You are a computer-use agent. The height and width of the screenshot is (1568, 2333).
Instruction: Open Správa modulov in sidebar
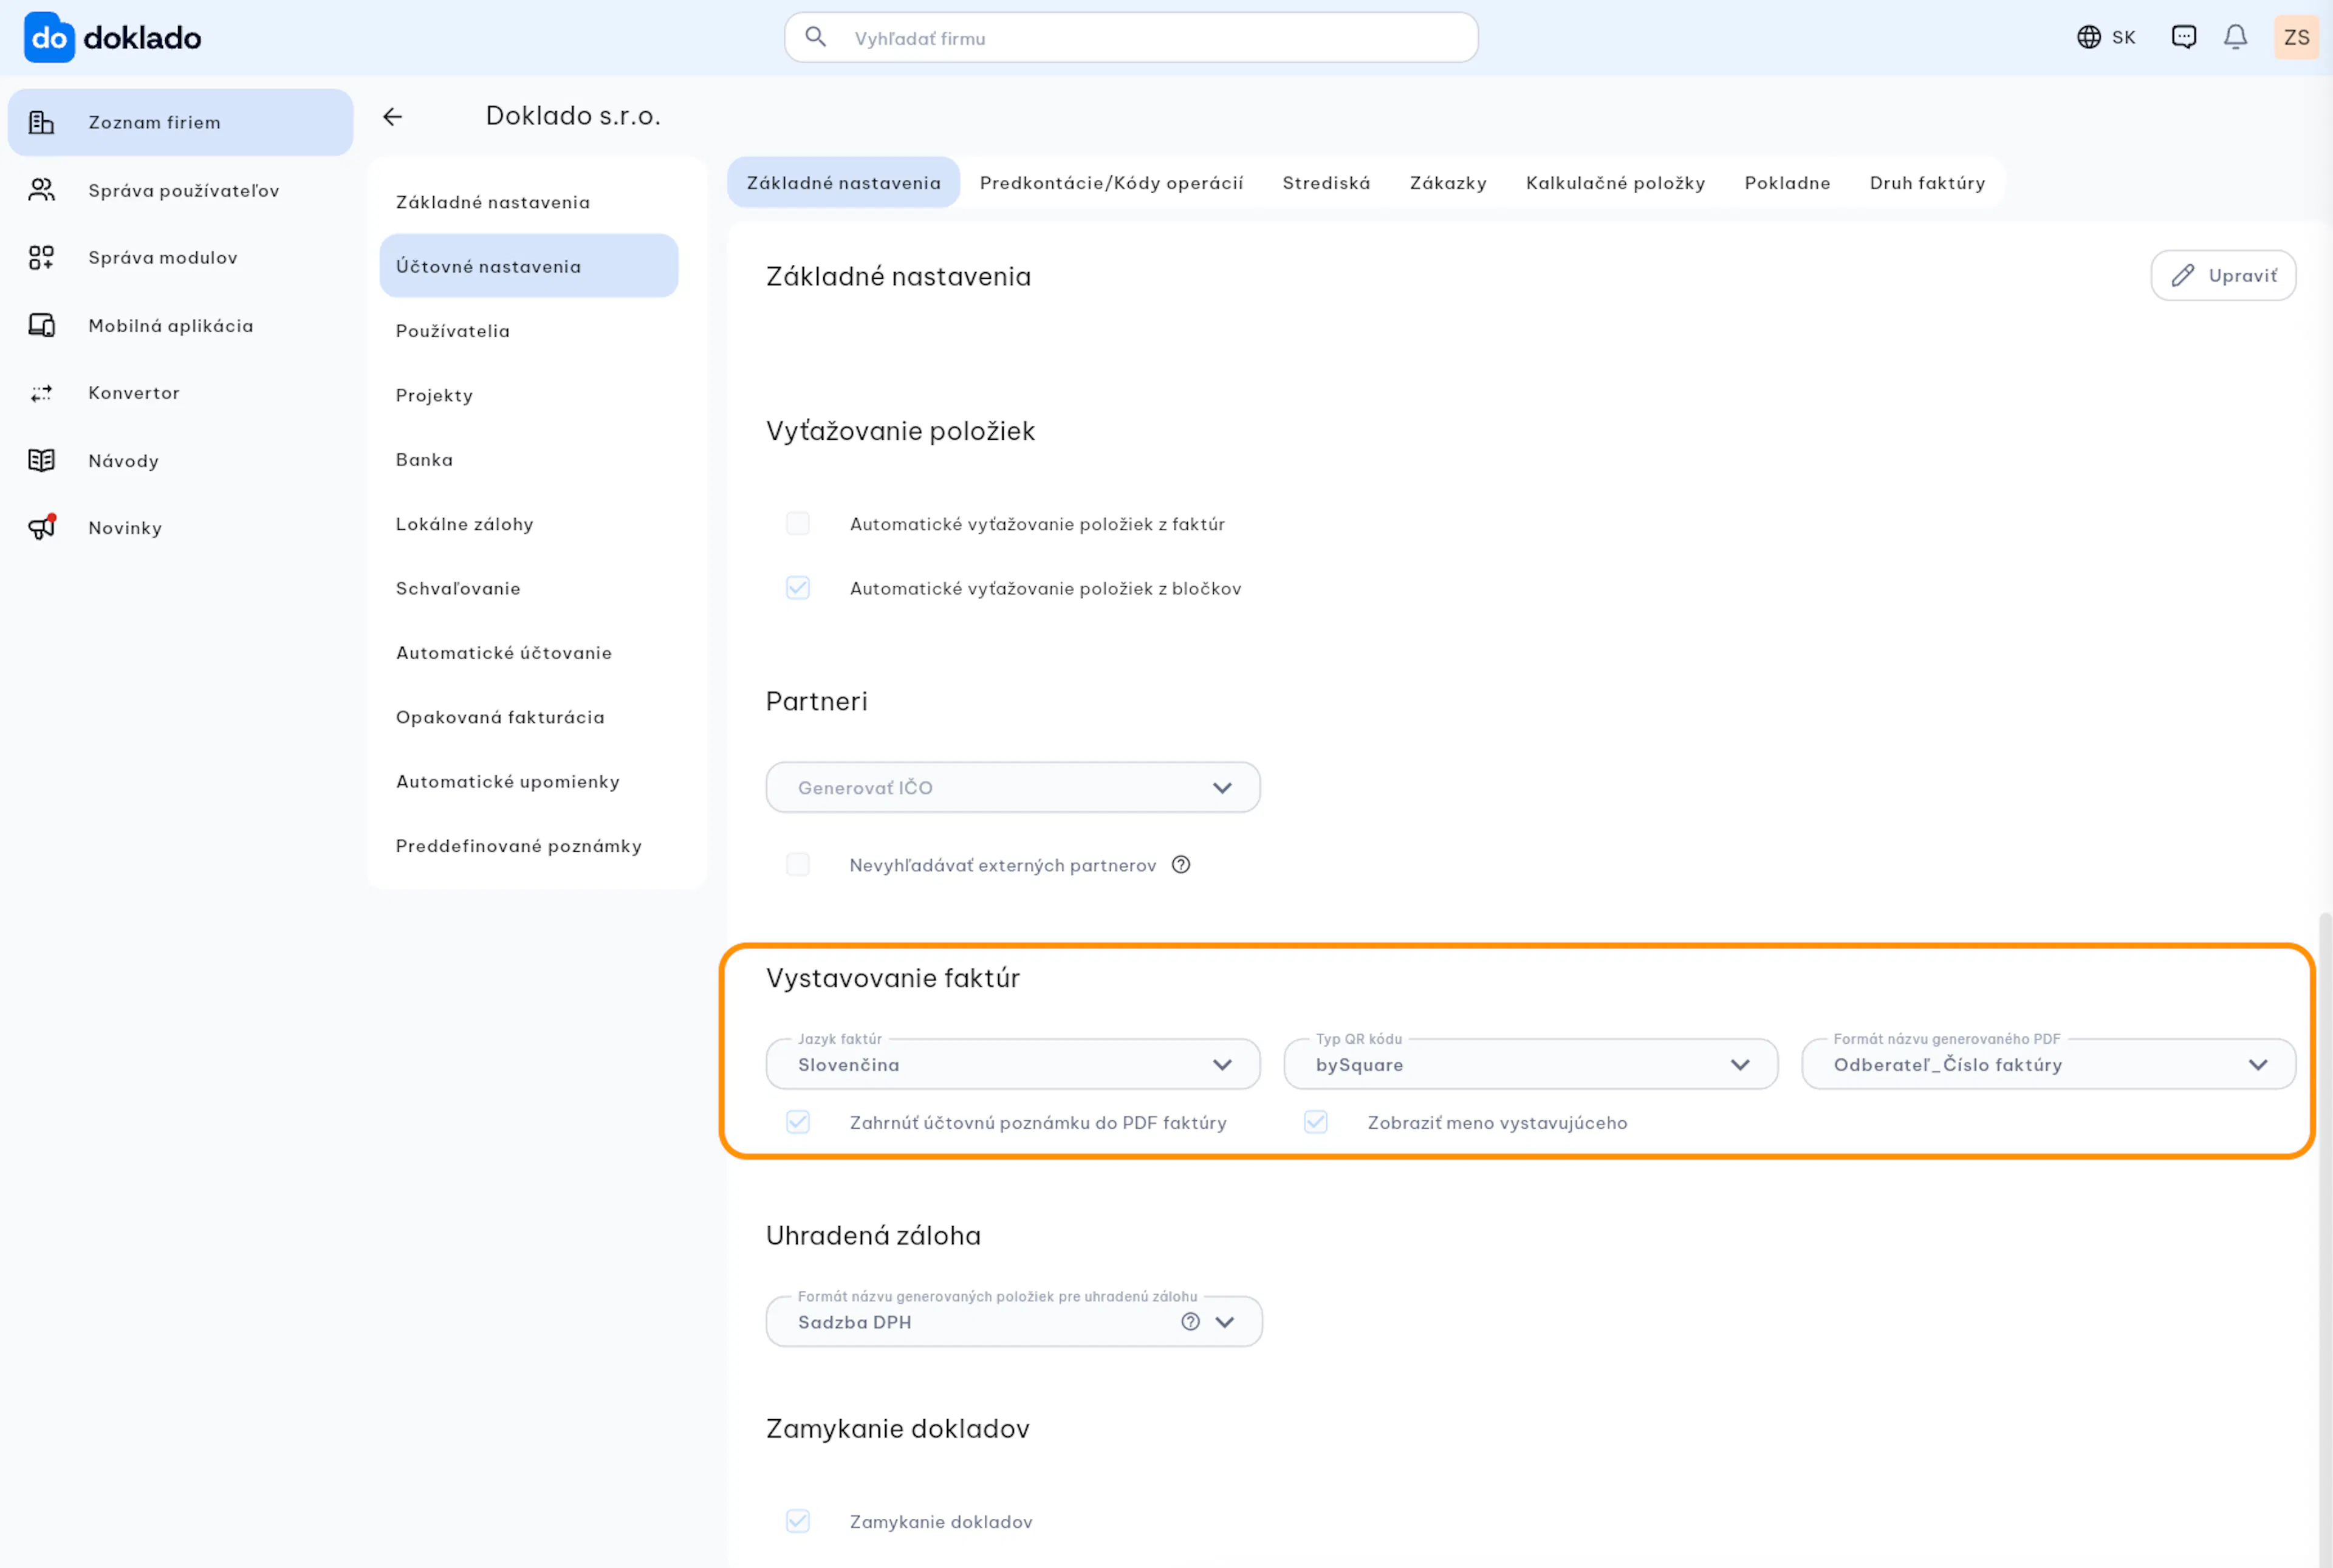181,257
